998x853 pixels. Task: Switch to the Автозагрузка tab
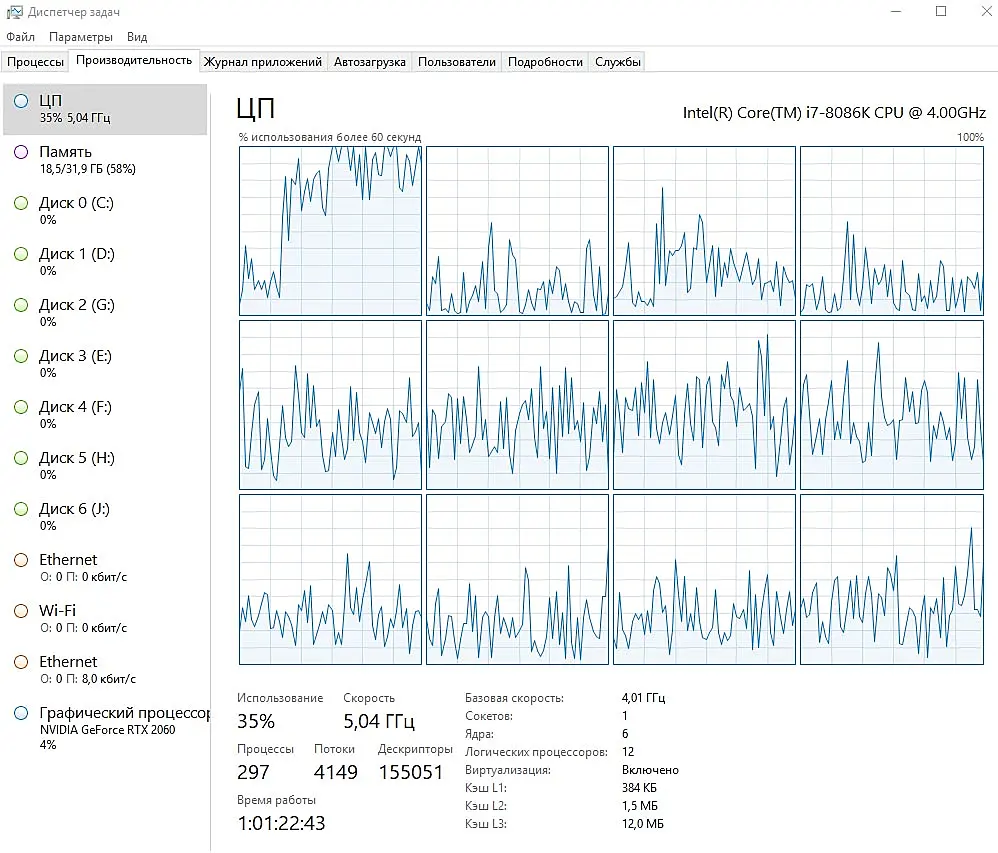(x=370, y=62)
